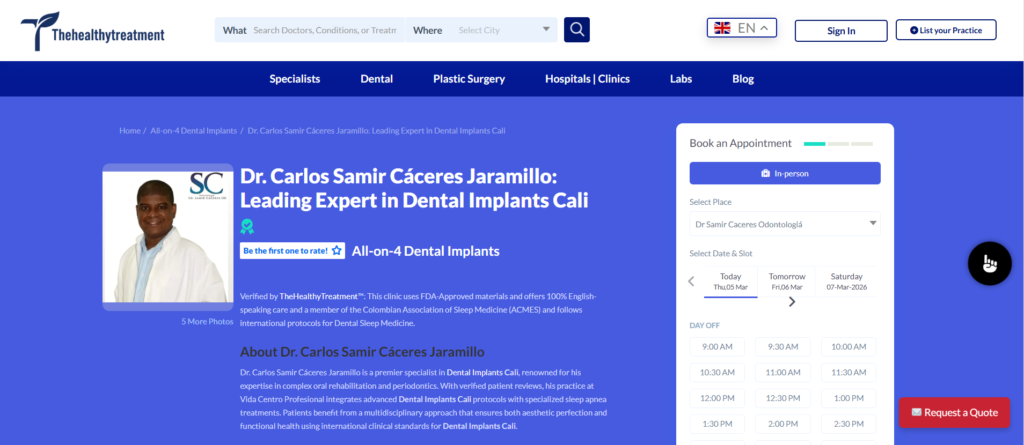
Task: Choose the 11:00 AM time slot
Action: [782, 372]
